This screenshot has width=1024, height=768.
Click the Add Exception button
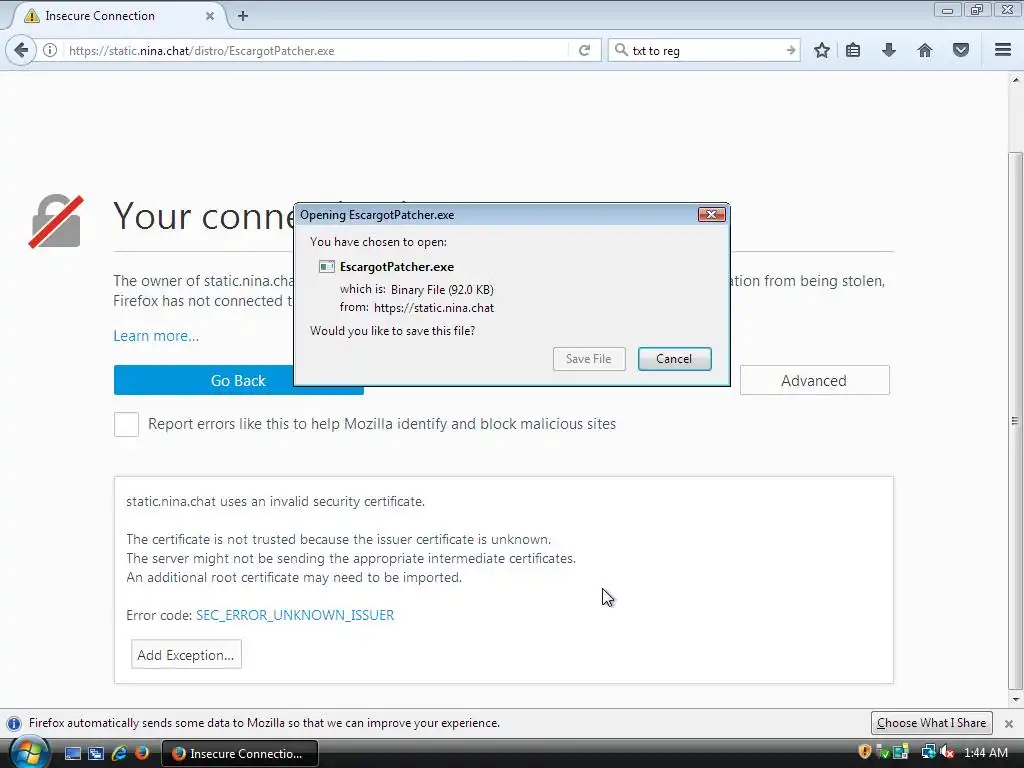pyautogui.click(x=186, y=654)
